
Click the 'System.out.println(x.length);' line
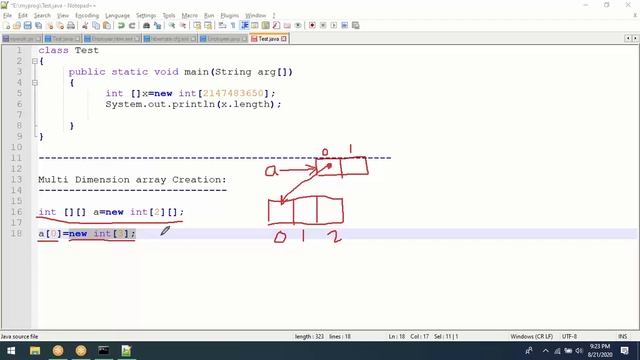pyautogui.click(x=193, y=104)
